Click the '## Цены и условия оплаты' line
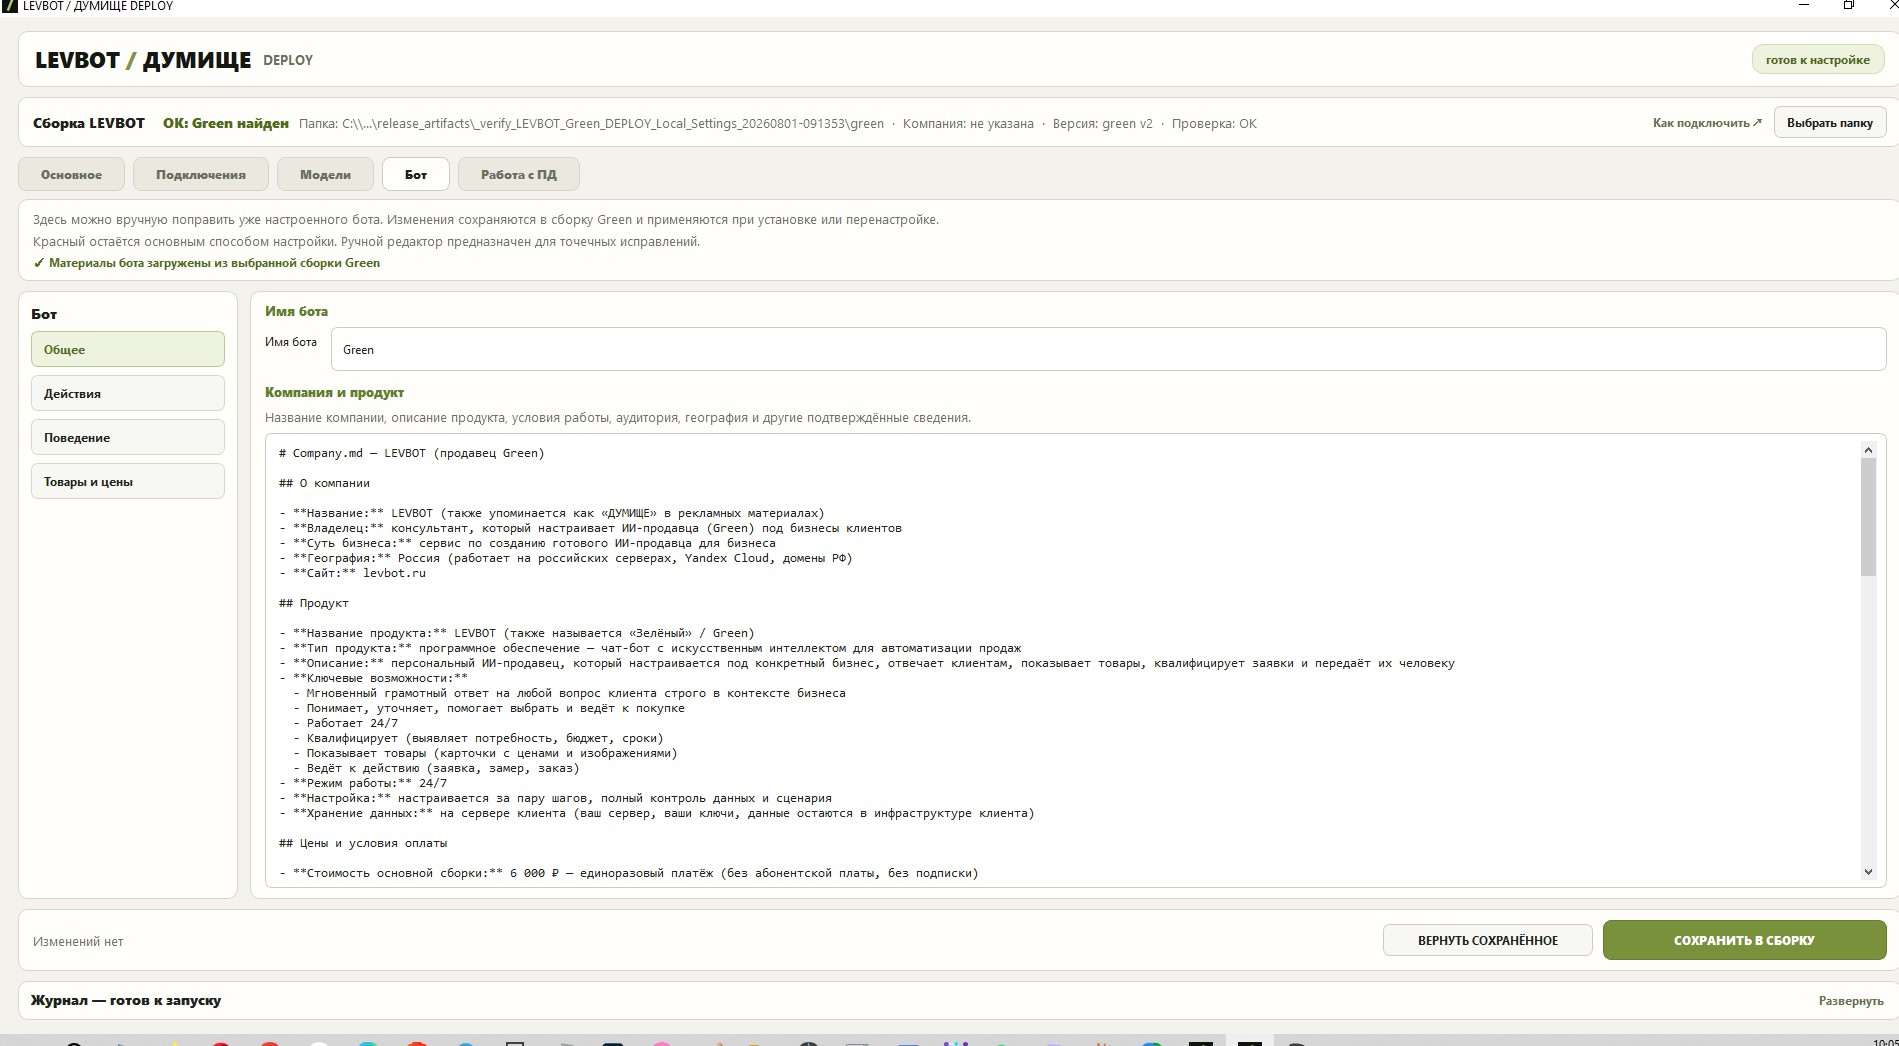The width and height of the screenshot is (1899, 1046). (363, 843)
